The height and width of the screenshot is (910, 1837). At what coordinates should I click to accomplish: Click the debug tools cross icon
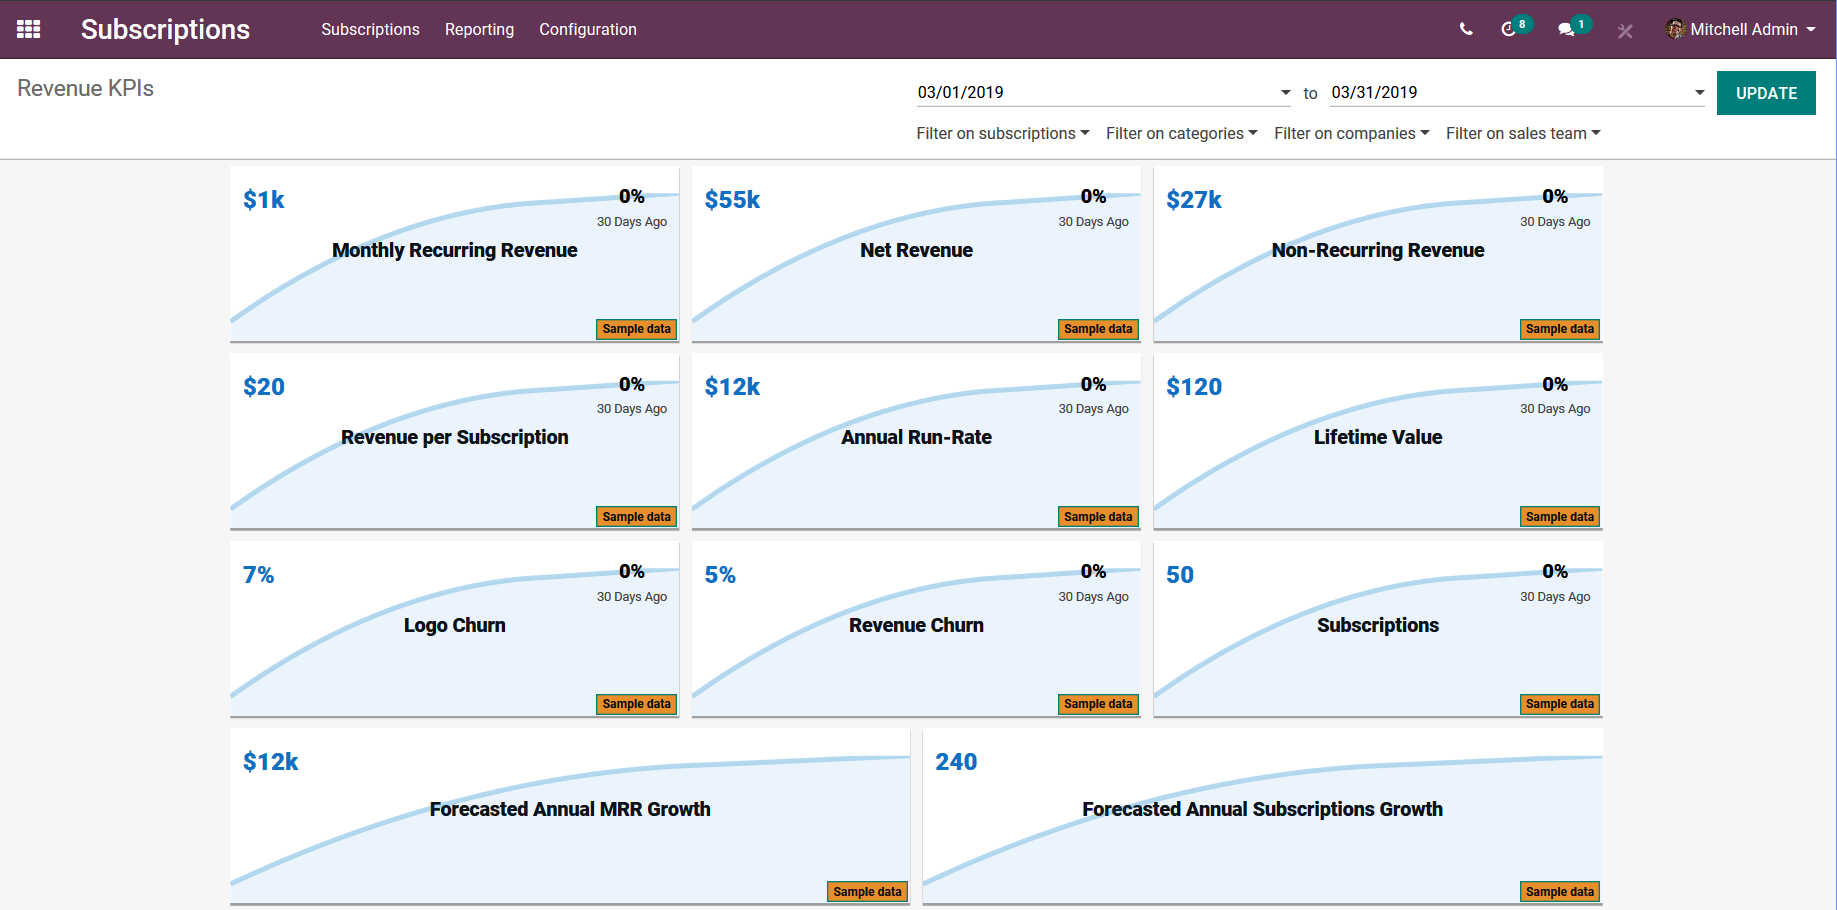[1625, 31]
